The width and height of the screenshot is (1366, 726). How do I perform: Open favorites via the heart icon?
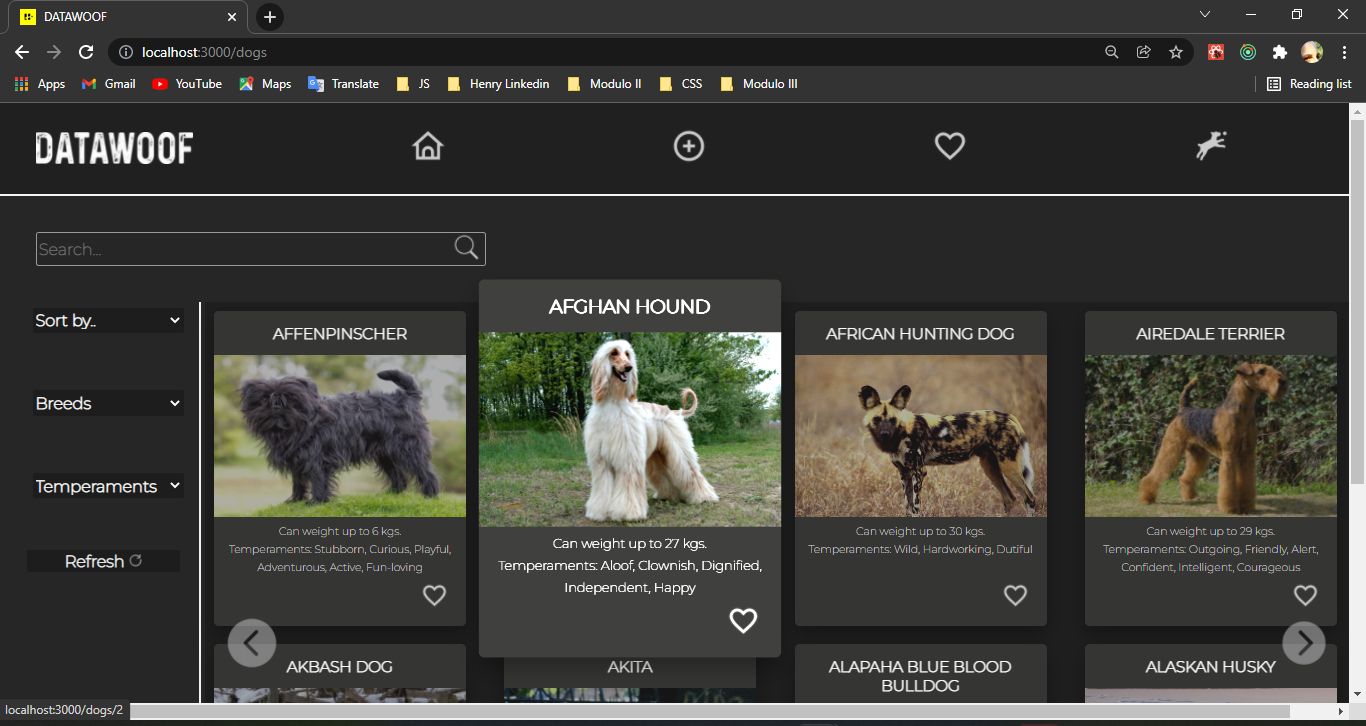949,146
